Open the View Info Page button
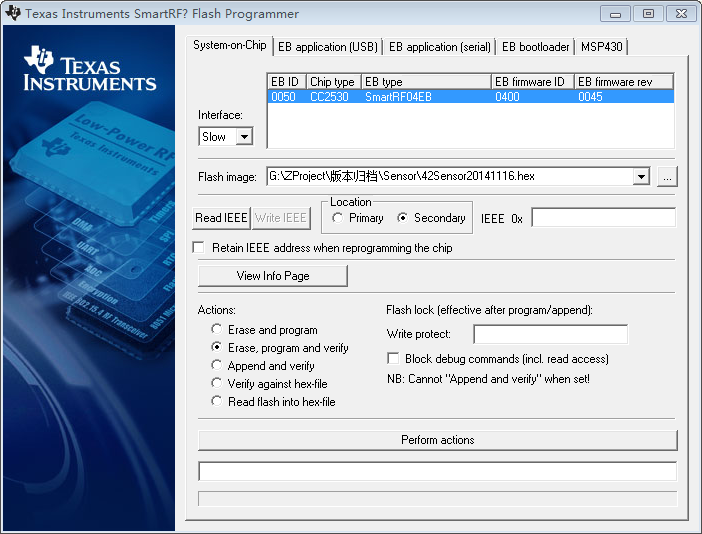702x534 pixels. [273, 276]
